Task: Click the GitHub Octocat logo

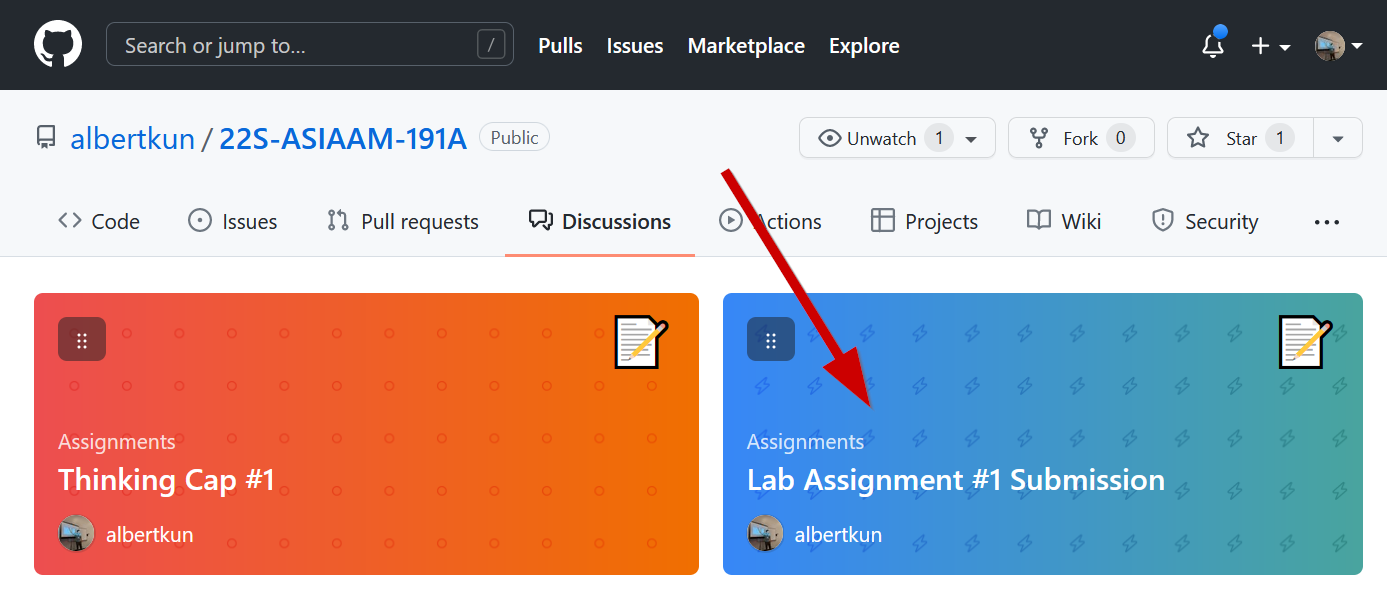Action: (x=58, y=45)
